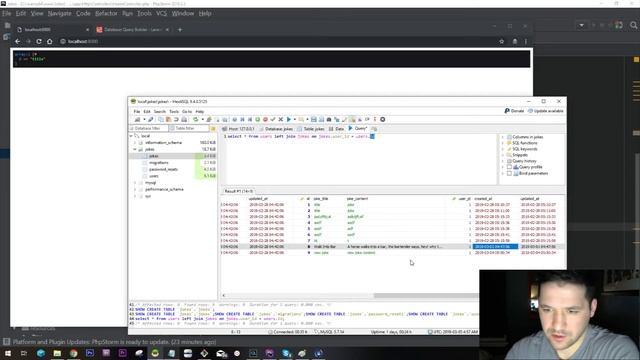640x360 pixels.
Task: Click the new query tab icon after Query tab
Action: click(x=374, y=129)
